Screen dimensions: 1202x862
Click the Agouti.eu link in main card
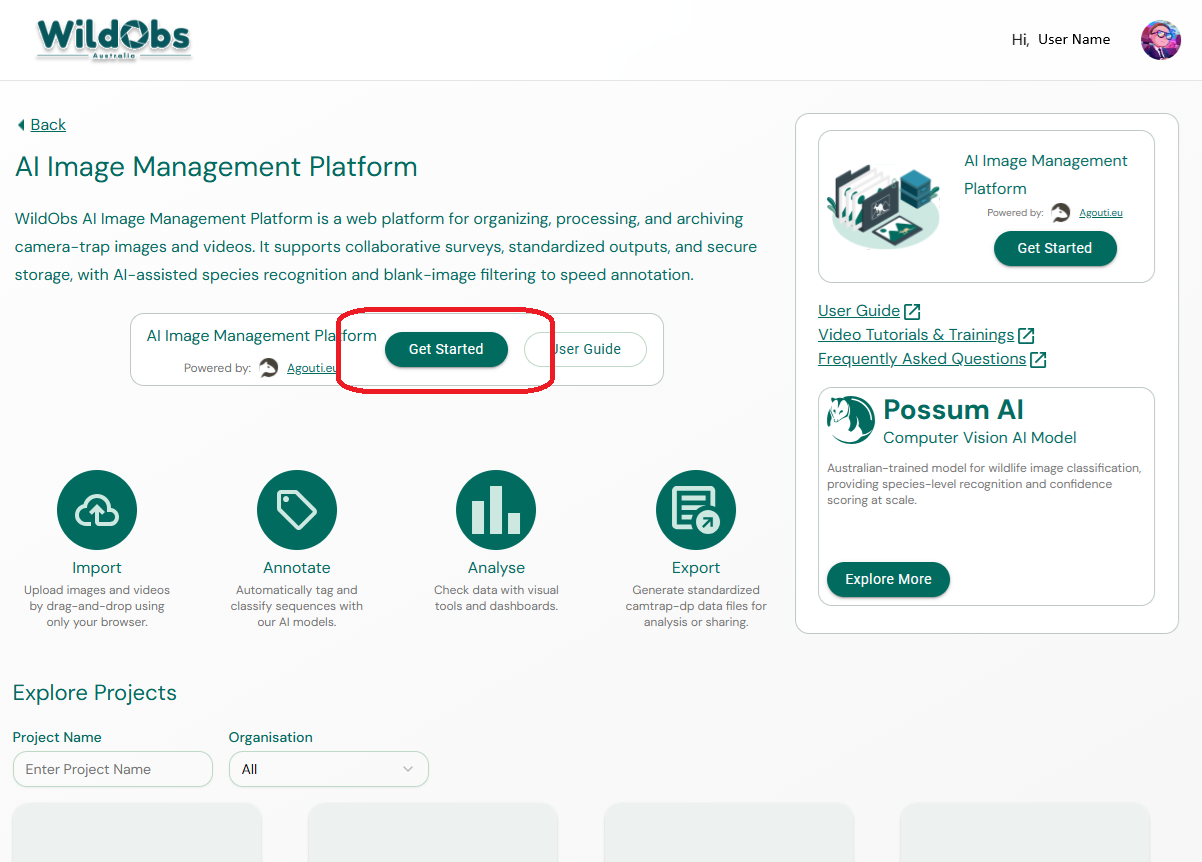(x=311, y=368)
